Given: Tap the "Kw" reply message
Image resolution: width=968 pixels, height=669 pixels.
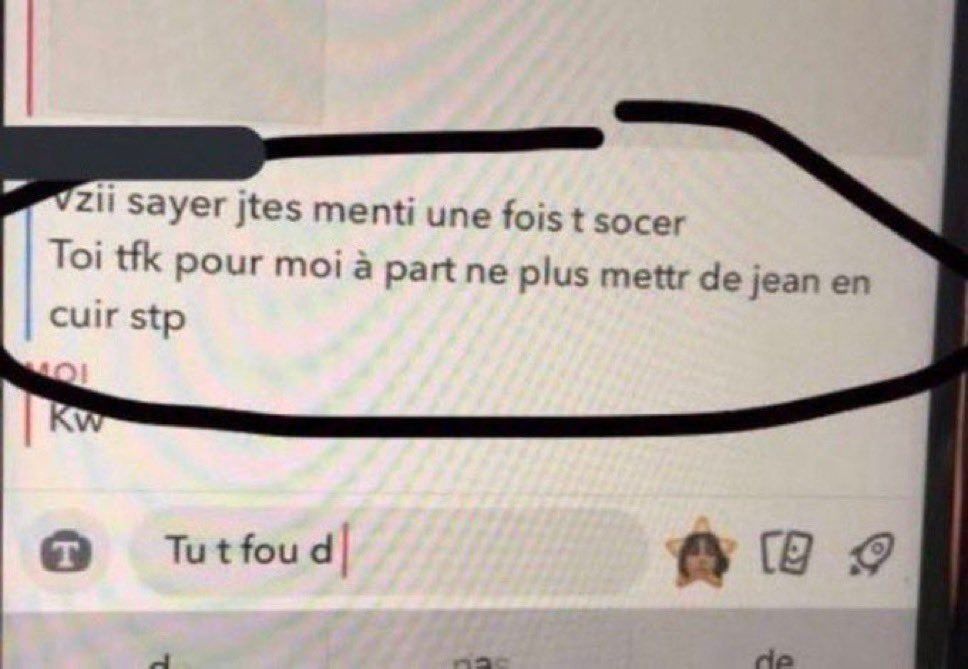Looking at the screenshot, I should pyautogui.click(x=77, y=420).
